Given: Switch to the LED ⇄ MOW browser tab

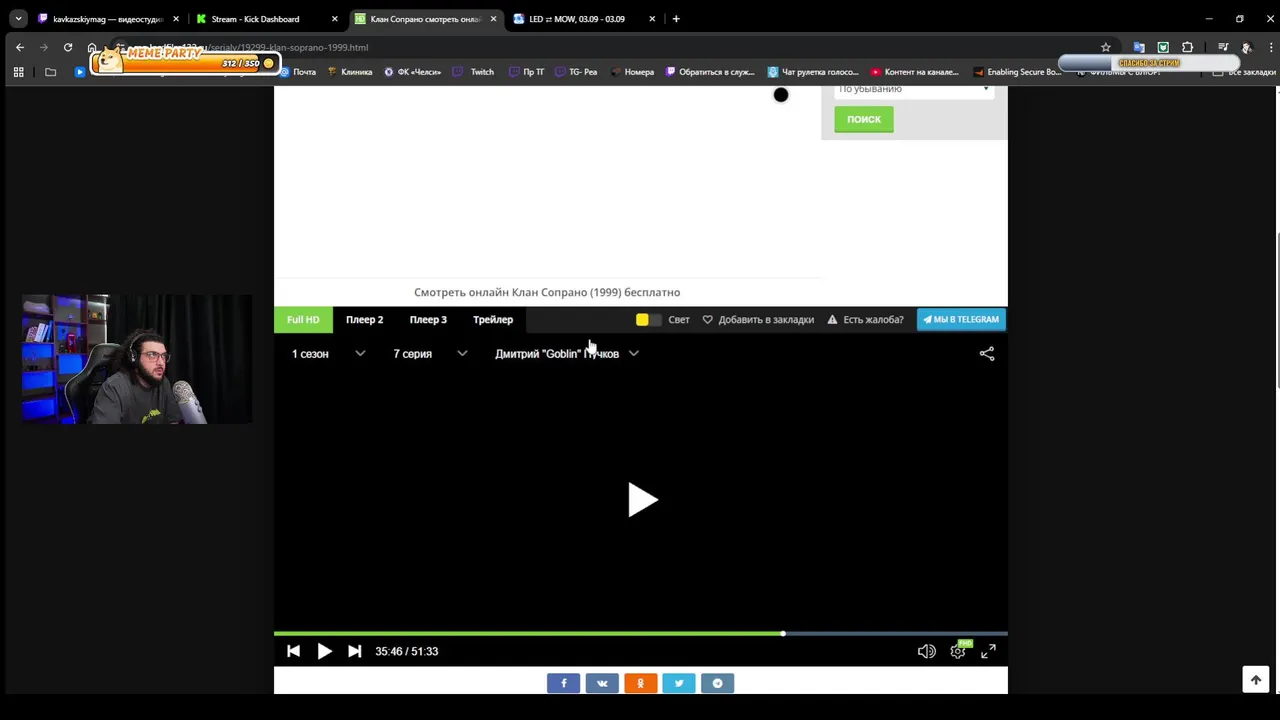Looking at the screenshot, I should (585, 19).
